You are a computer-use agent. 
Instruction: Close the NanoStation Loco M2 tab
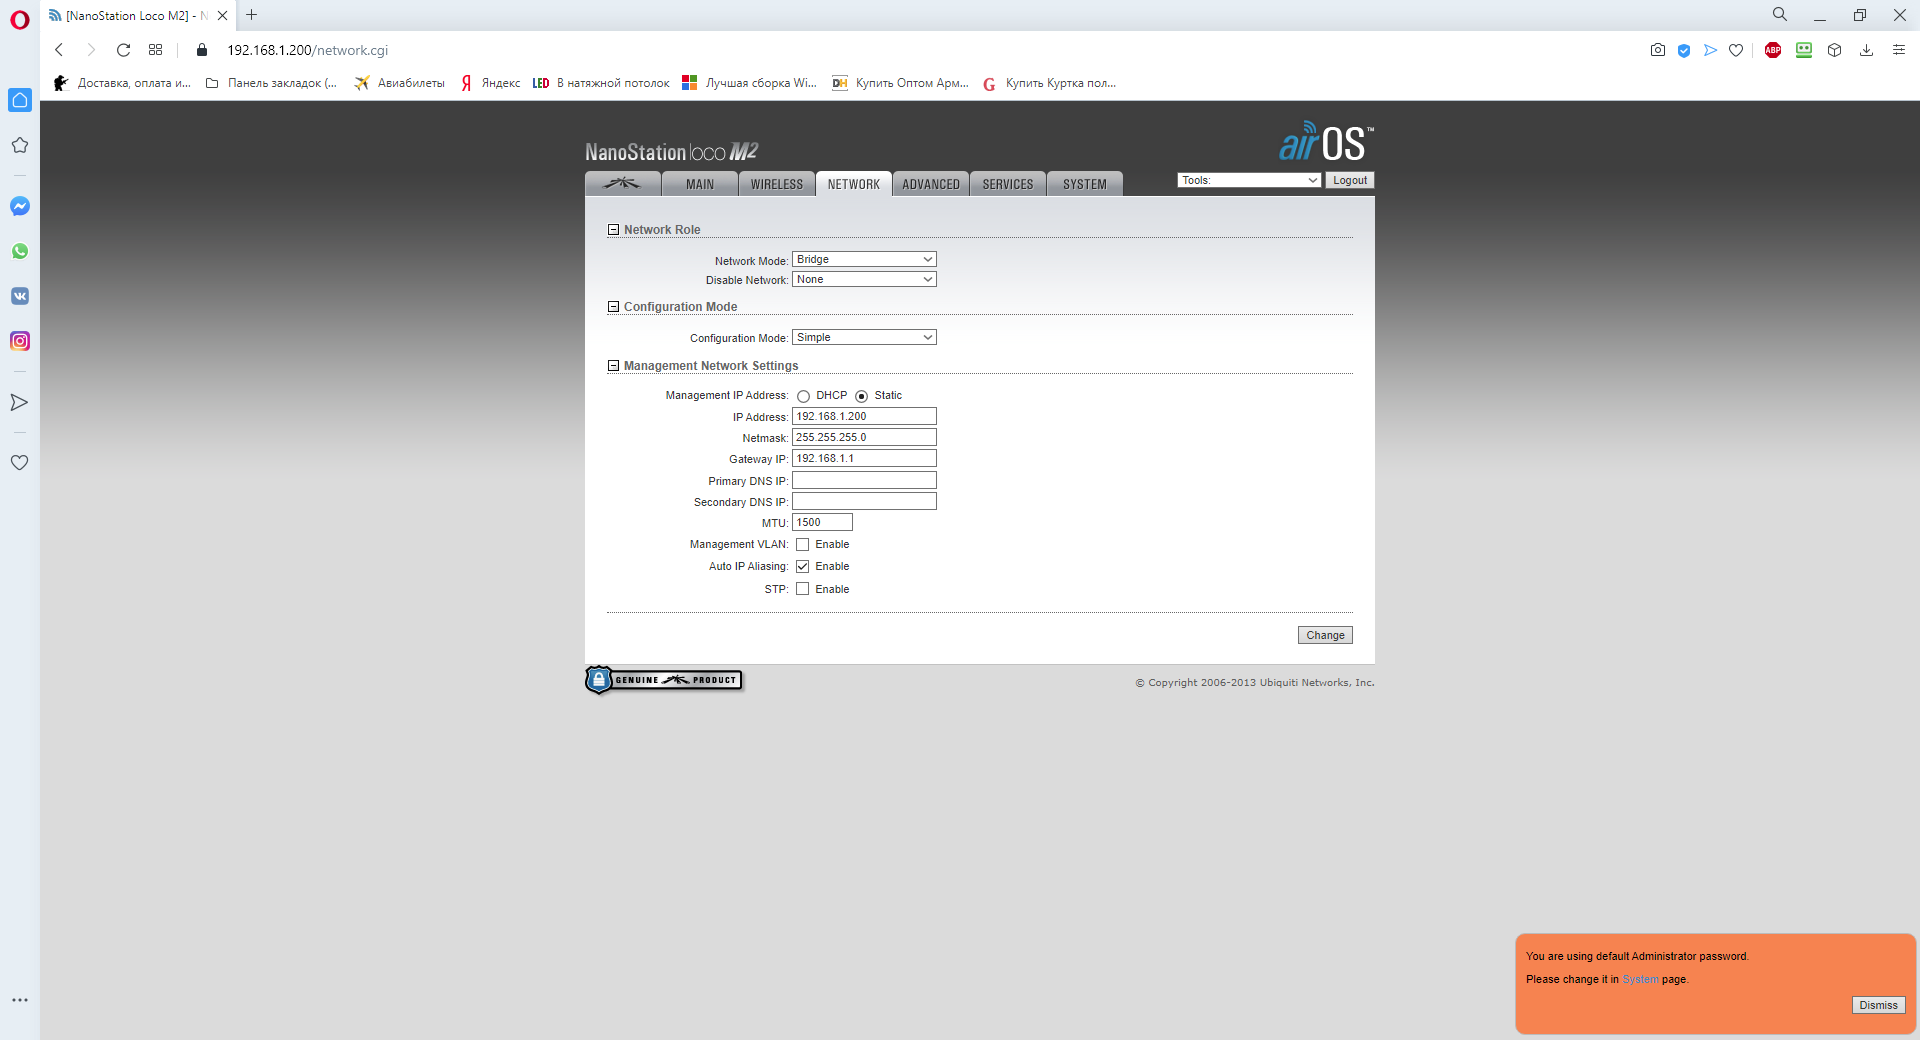click(x=222, y=16)
